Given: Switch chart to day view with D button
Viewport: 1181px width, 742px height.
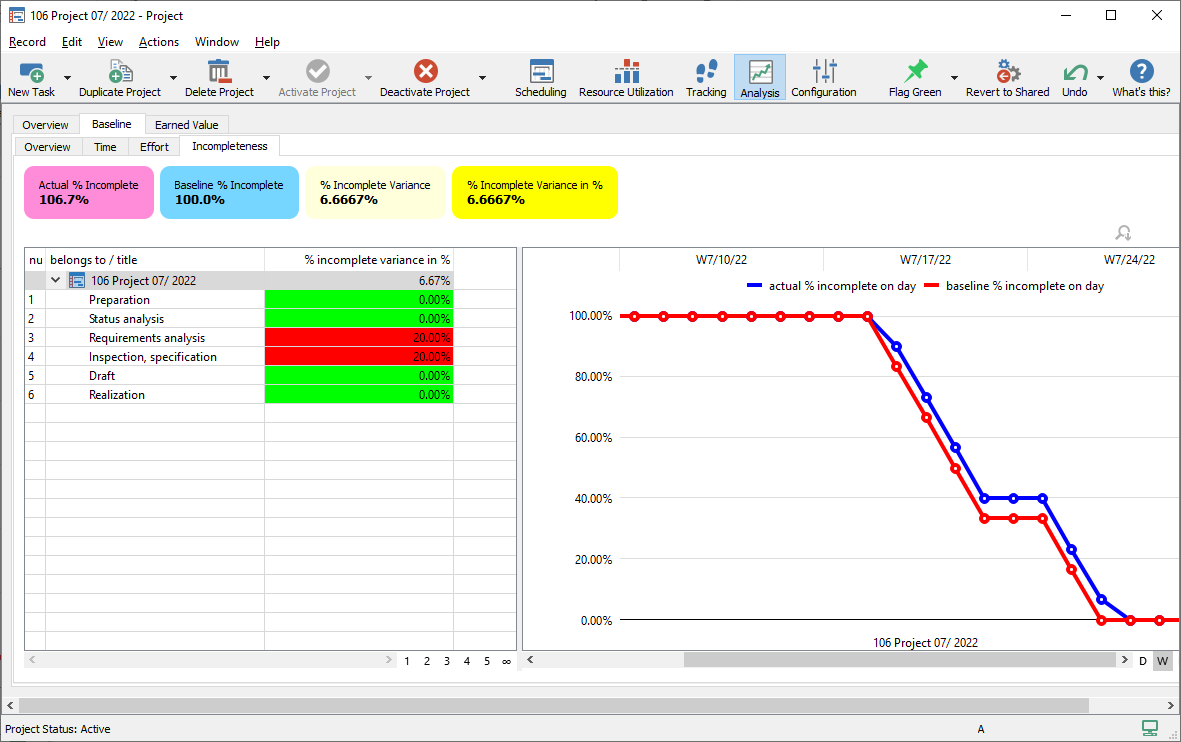Looking at the screenshot, I should (1143, 661).
